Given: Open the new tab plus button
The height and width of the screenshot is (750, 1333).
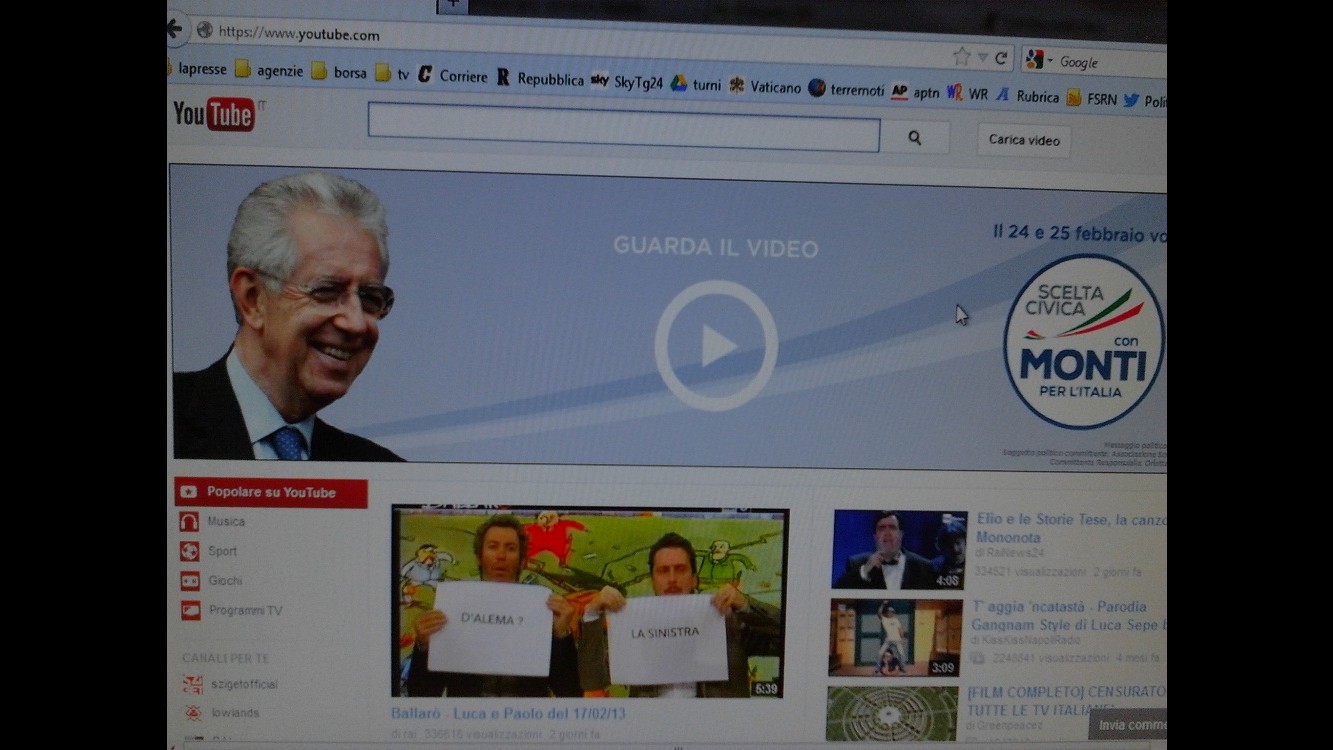Looking at the screenshot, I should pos(452,5).
